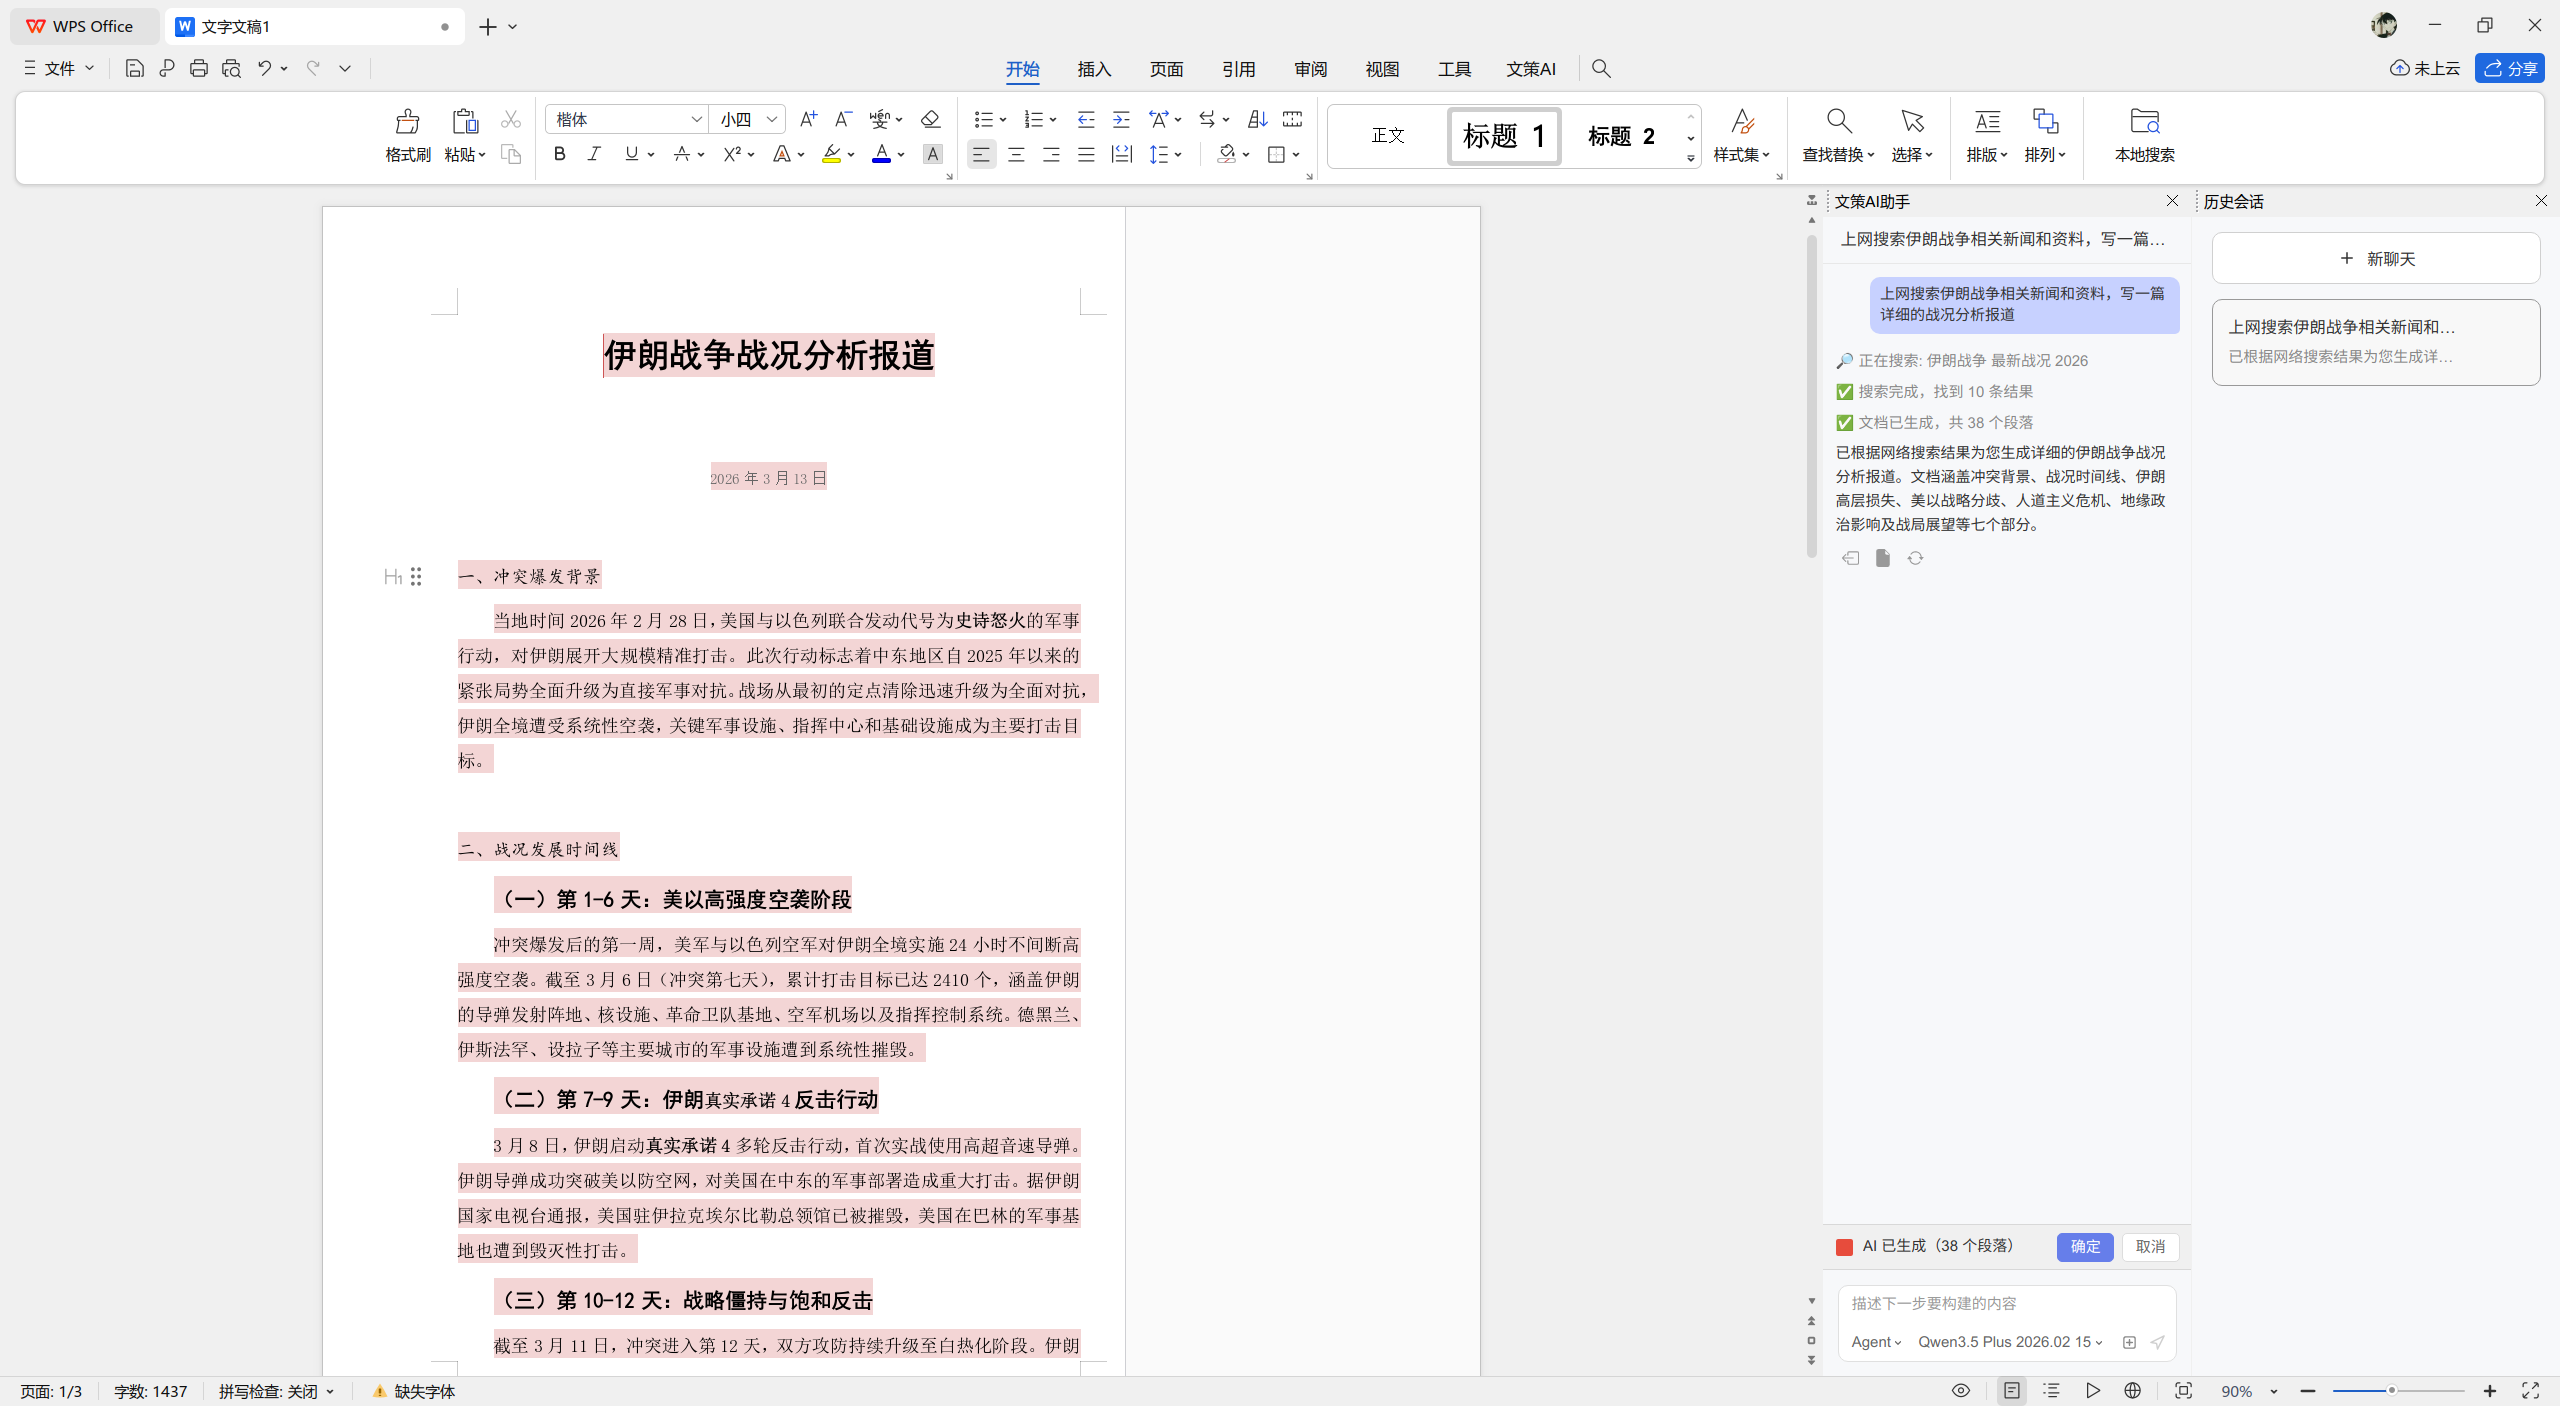
Task: Toggle bold formatting
Action: pos(560,154)
